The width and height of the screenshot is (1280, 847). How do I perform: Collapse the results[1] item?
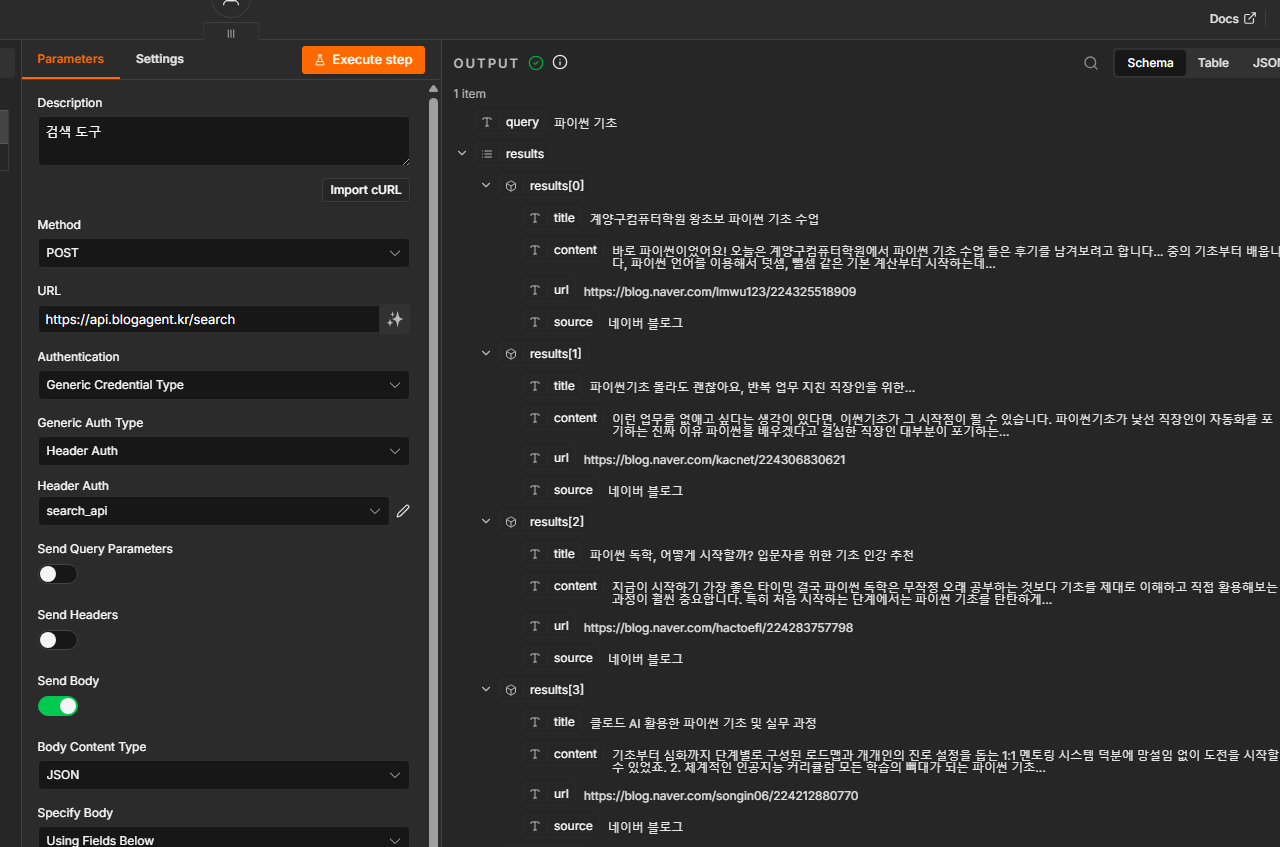(x=486, y=354)
